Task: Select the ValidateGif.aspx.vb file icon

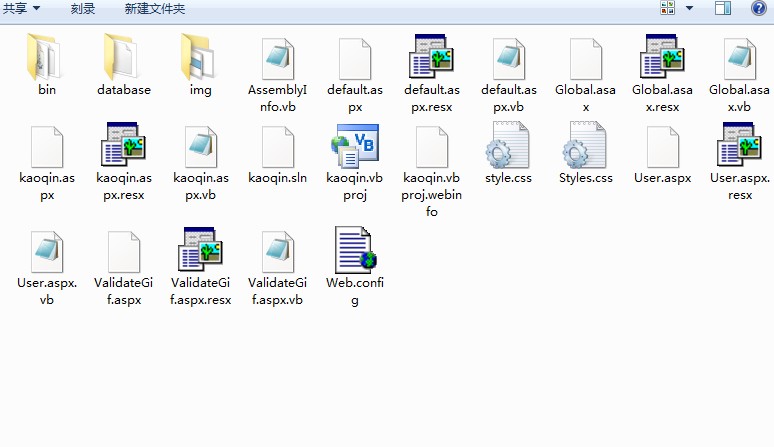Action: click(x=278, y=252)
